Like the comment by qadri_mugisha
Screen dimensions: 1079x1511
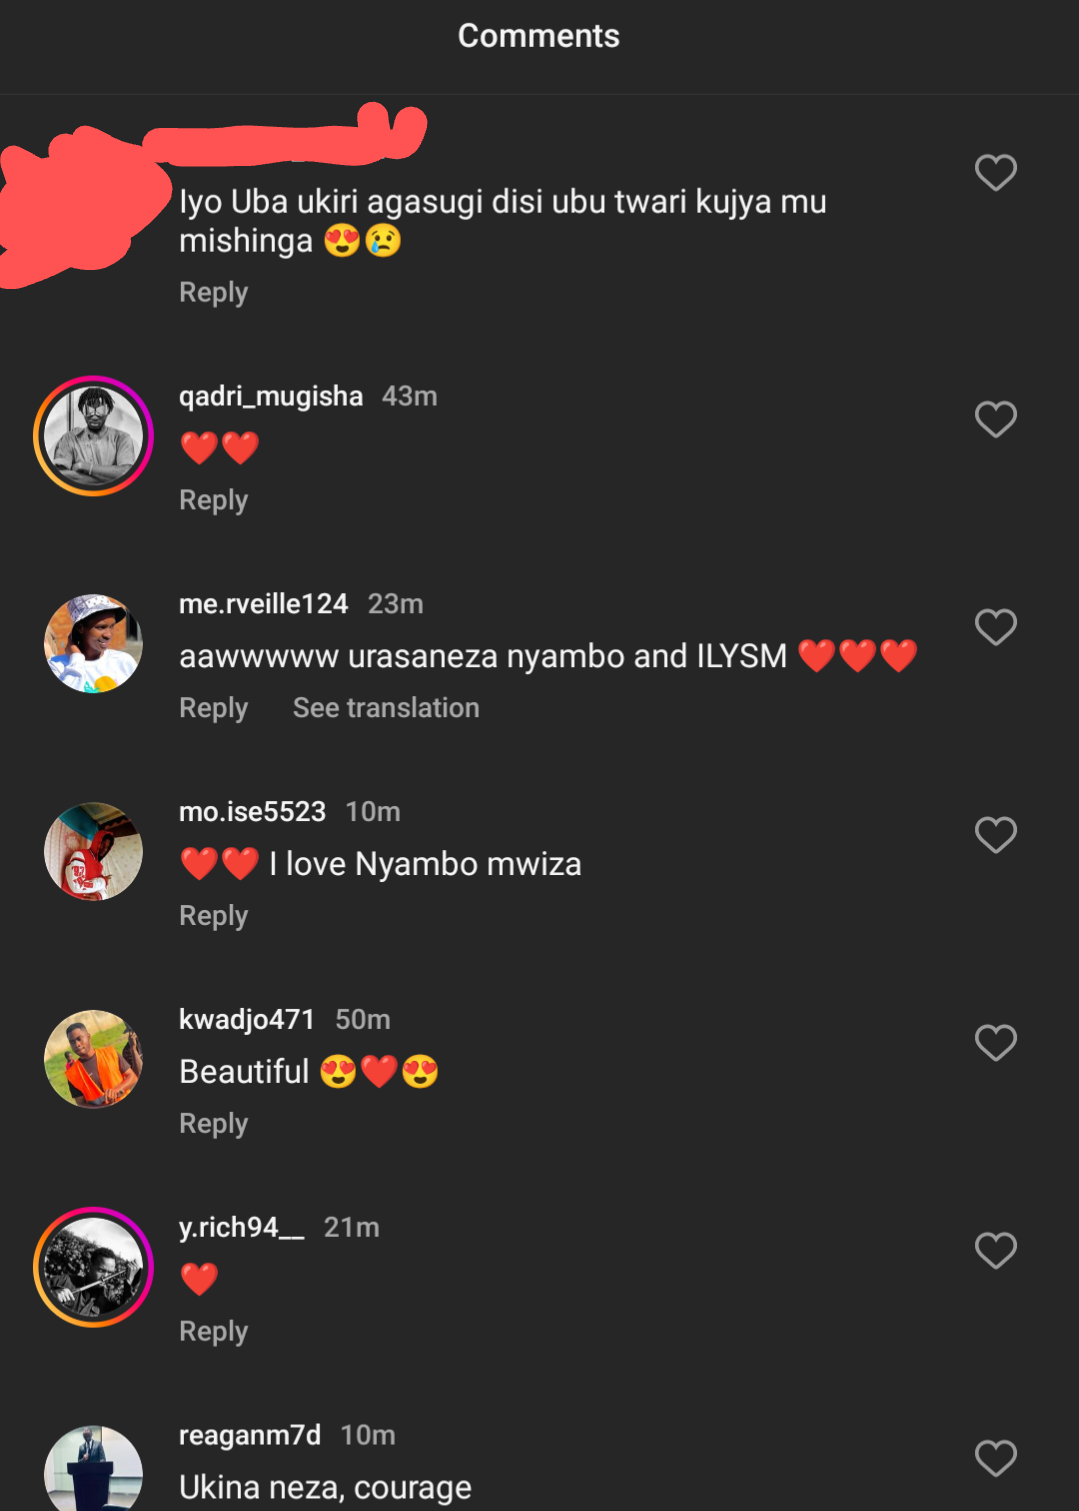[x=995, y=419]
